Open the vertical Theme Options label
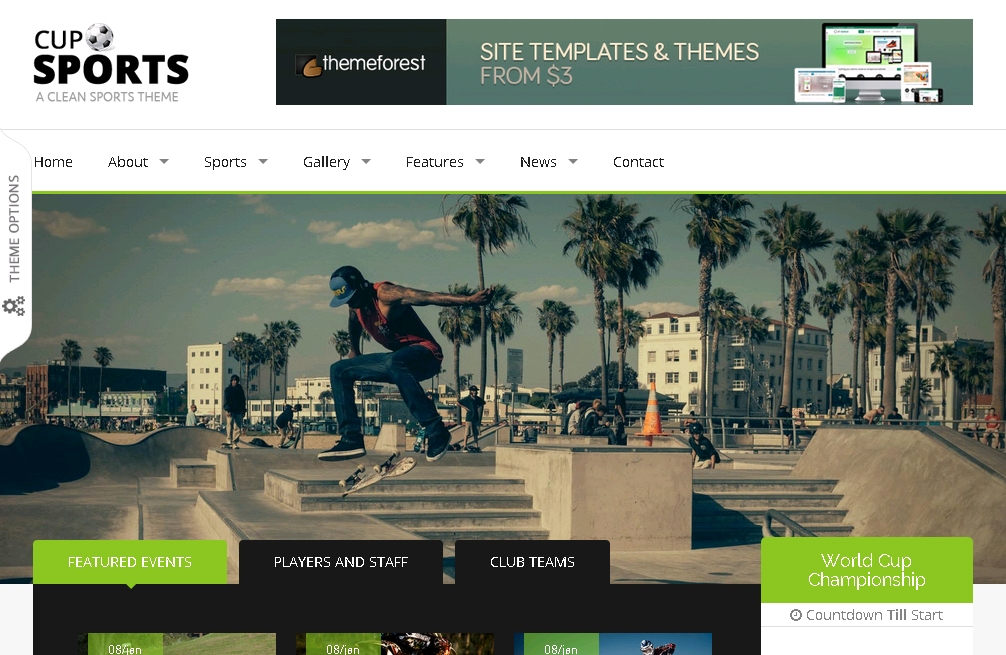The image size is (1006, 655). [14, 228]
